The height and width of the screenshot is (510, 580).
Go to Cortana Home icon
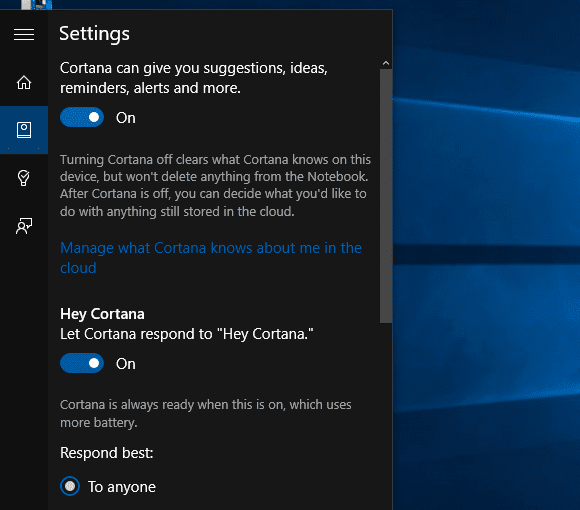pos(24,82)
